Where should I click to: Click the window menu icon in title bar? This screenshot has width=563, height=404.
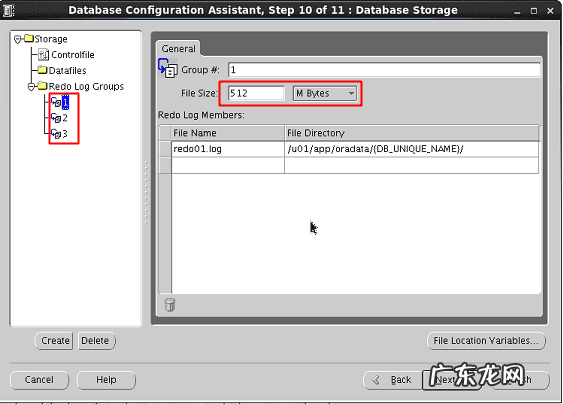pos(9,10)
